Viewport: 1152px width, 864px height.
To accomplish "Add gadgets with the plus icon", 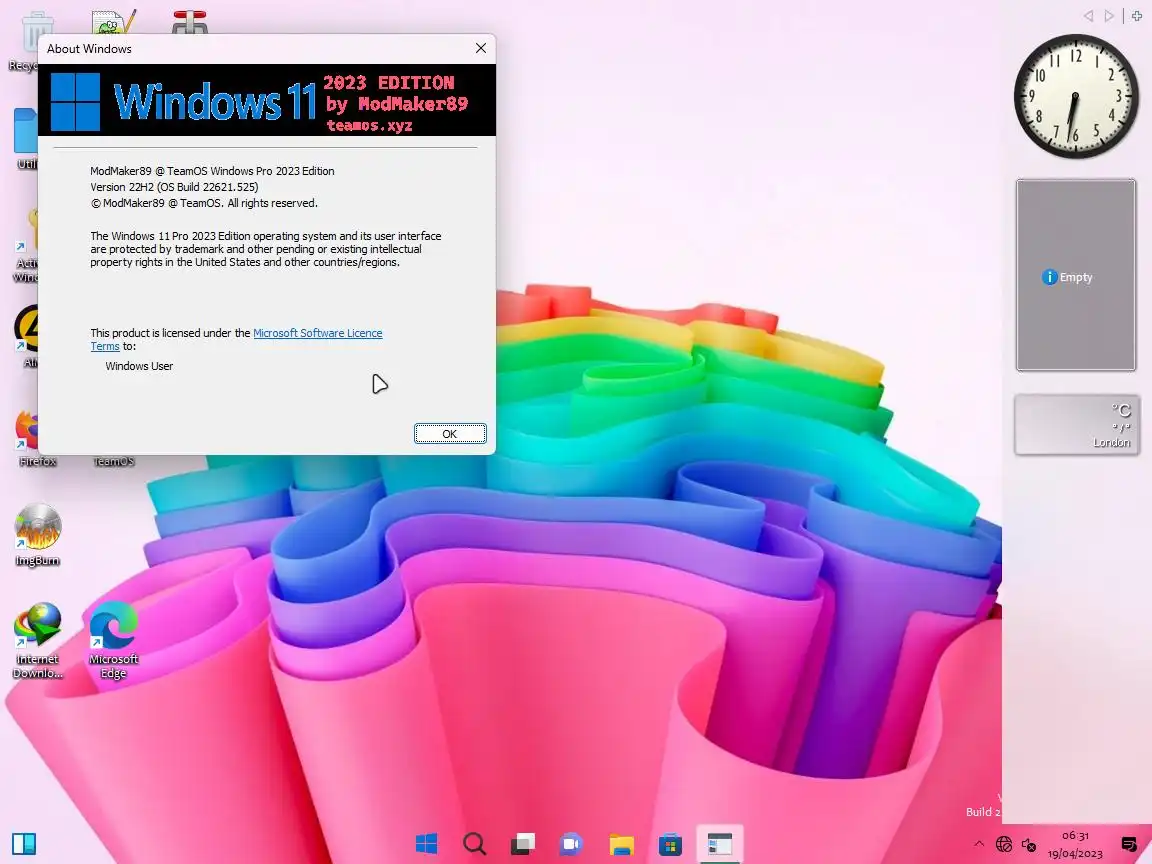I will coord(1137,15).
